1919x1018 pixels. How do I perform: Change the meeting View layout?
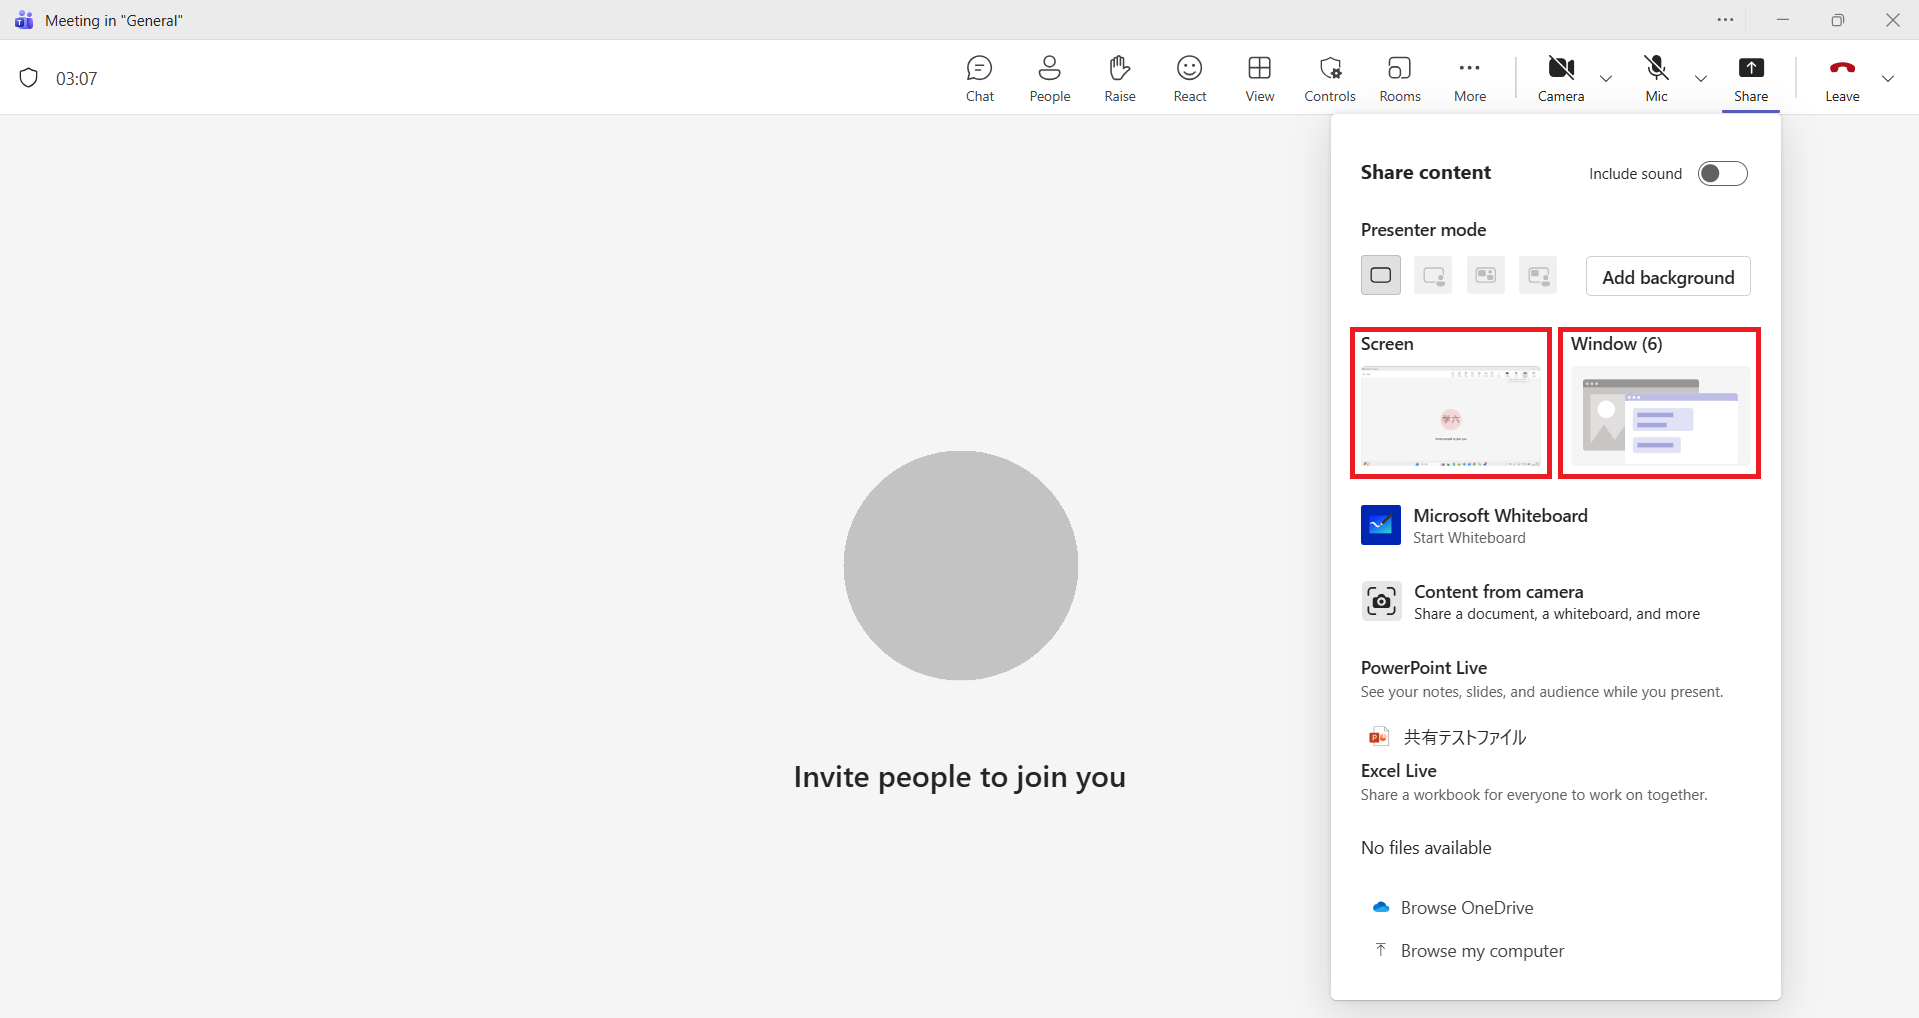(x=1259, y=78)
